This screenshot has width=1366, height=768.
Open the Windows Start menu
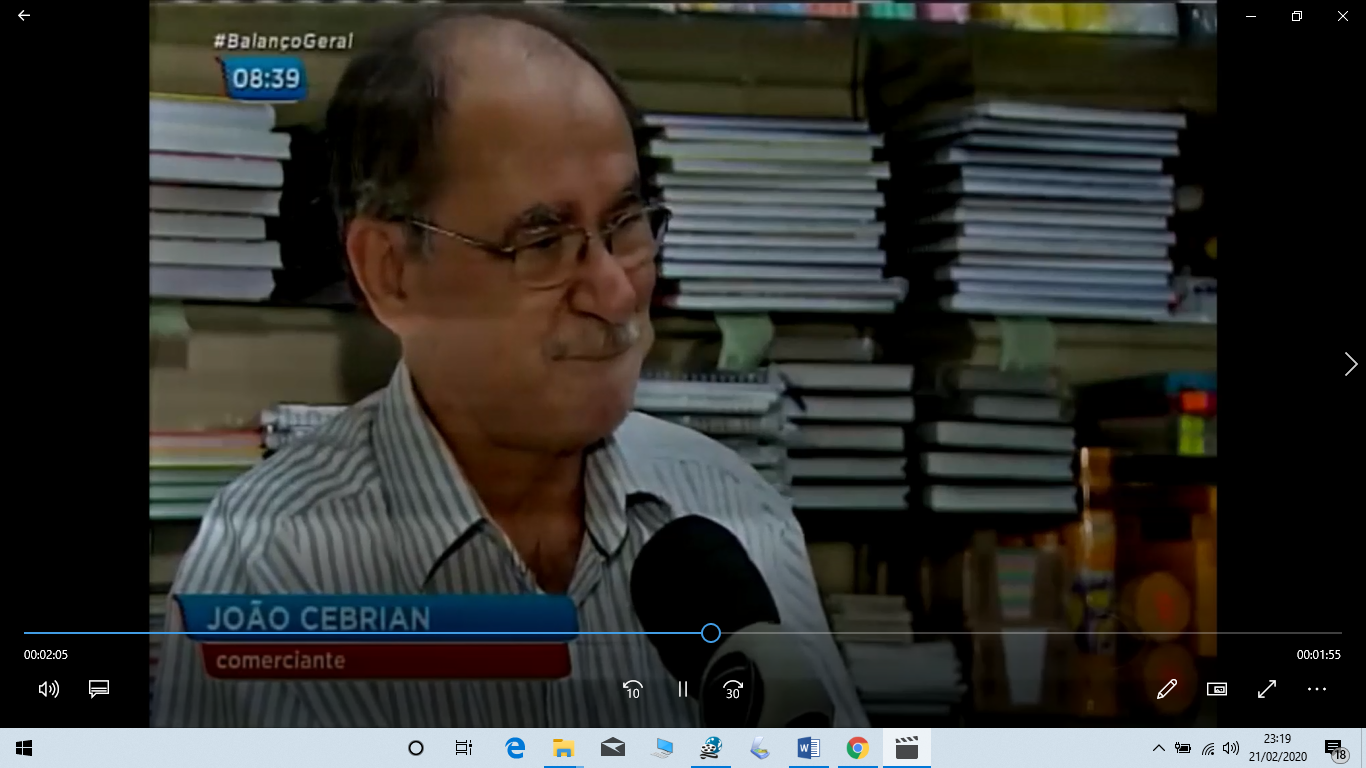point(24,748)
